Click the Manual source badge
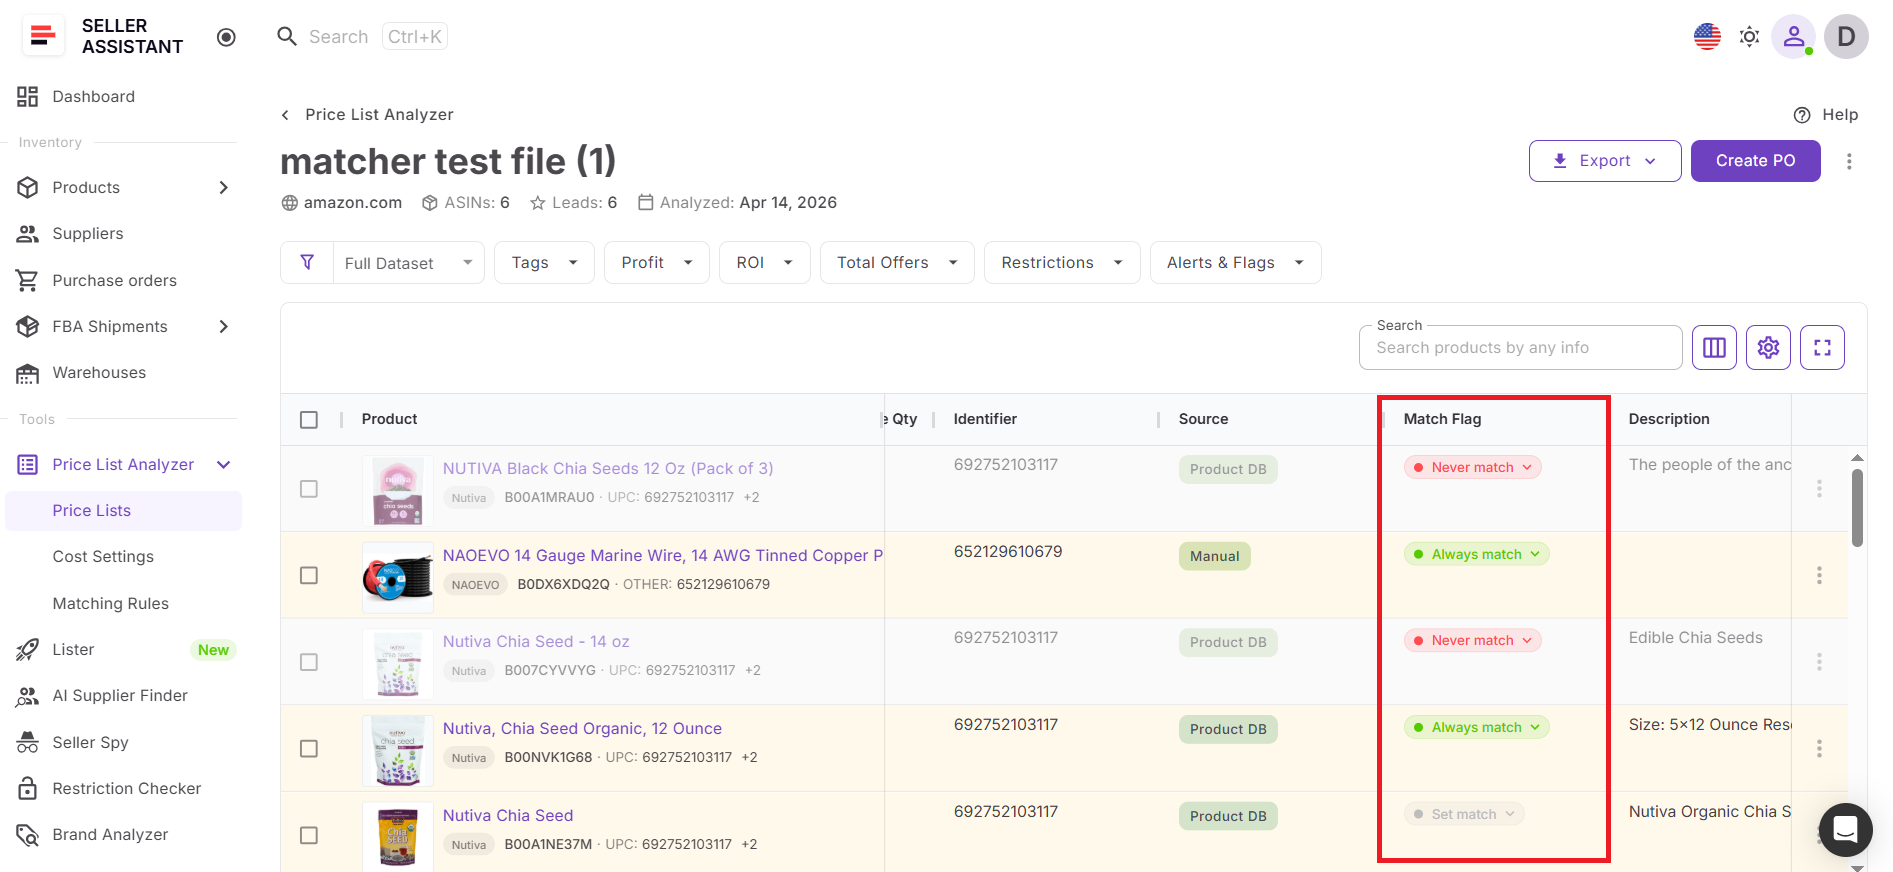Viewport: 1893px width, 872px height. point(1214,557)
